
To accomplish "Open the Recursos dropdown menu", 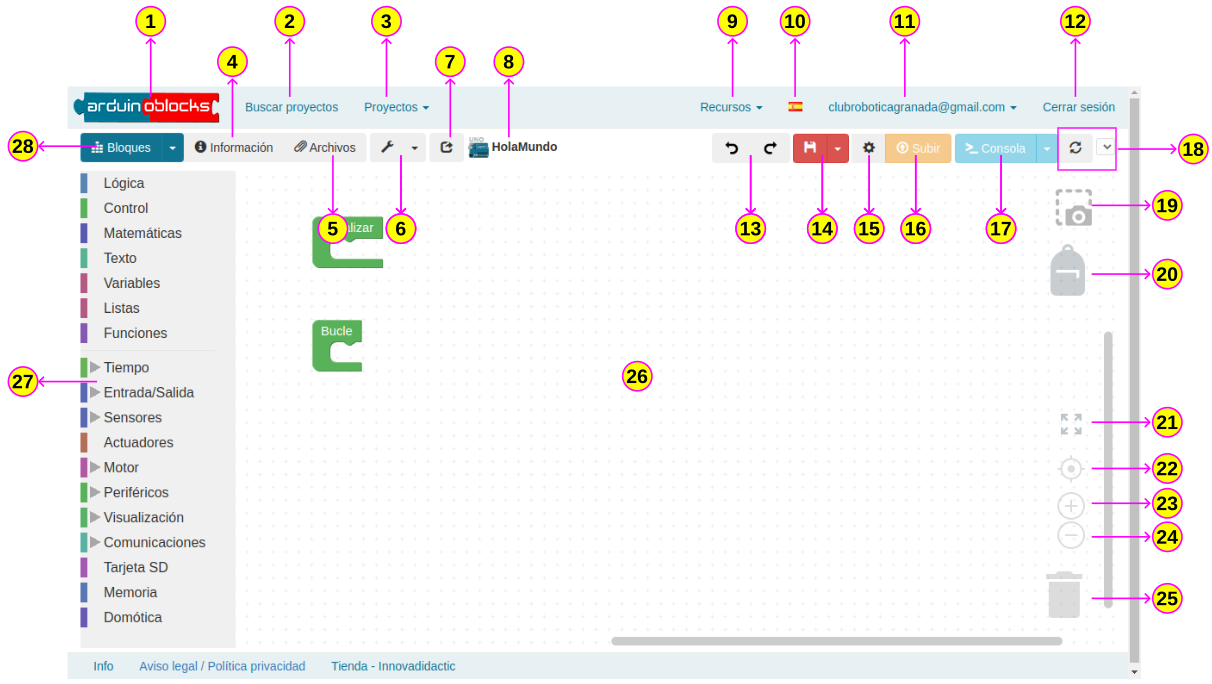I will tap(731, 107).
